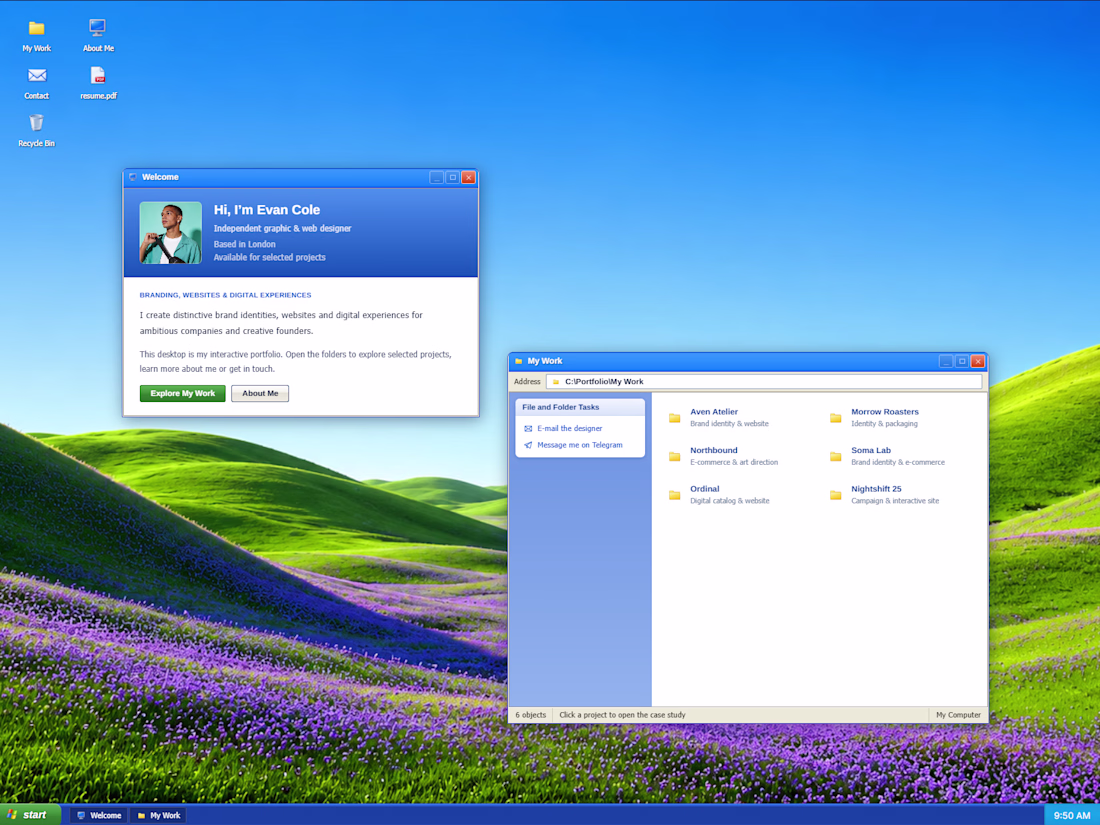The image size is (1100, 825).
Task: Click the folder icon inside the address bar
Action: click(556, 382)
